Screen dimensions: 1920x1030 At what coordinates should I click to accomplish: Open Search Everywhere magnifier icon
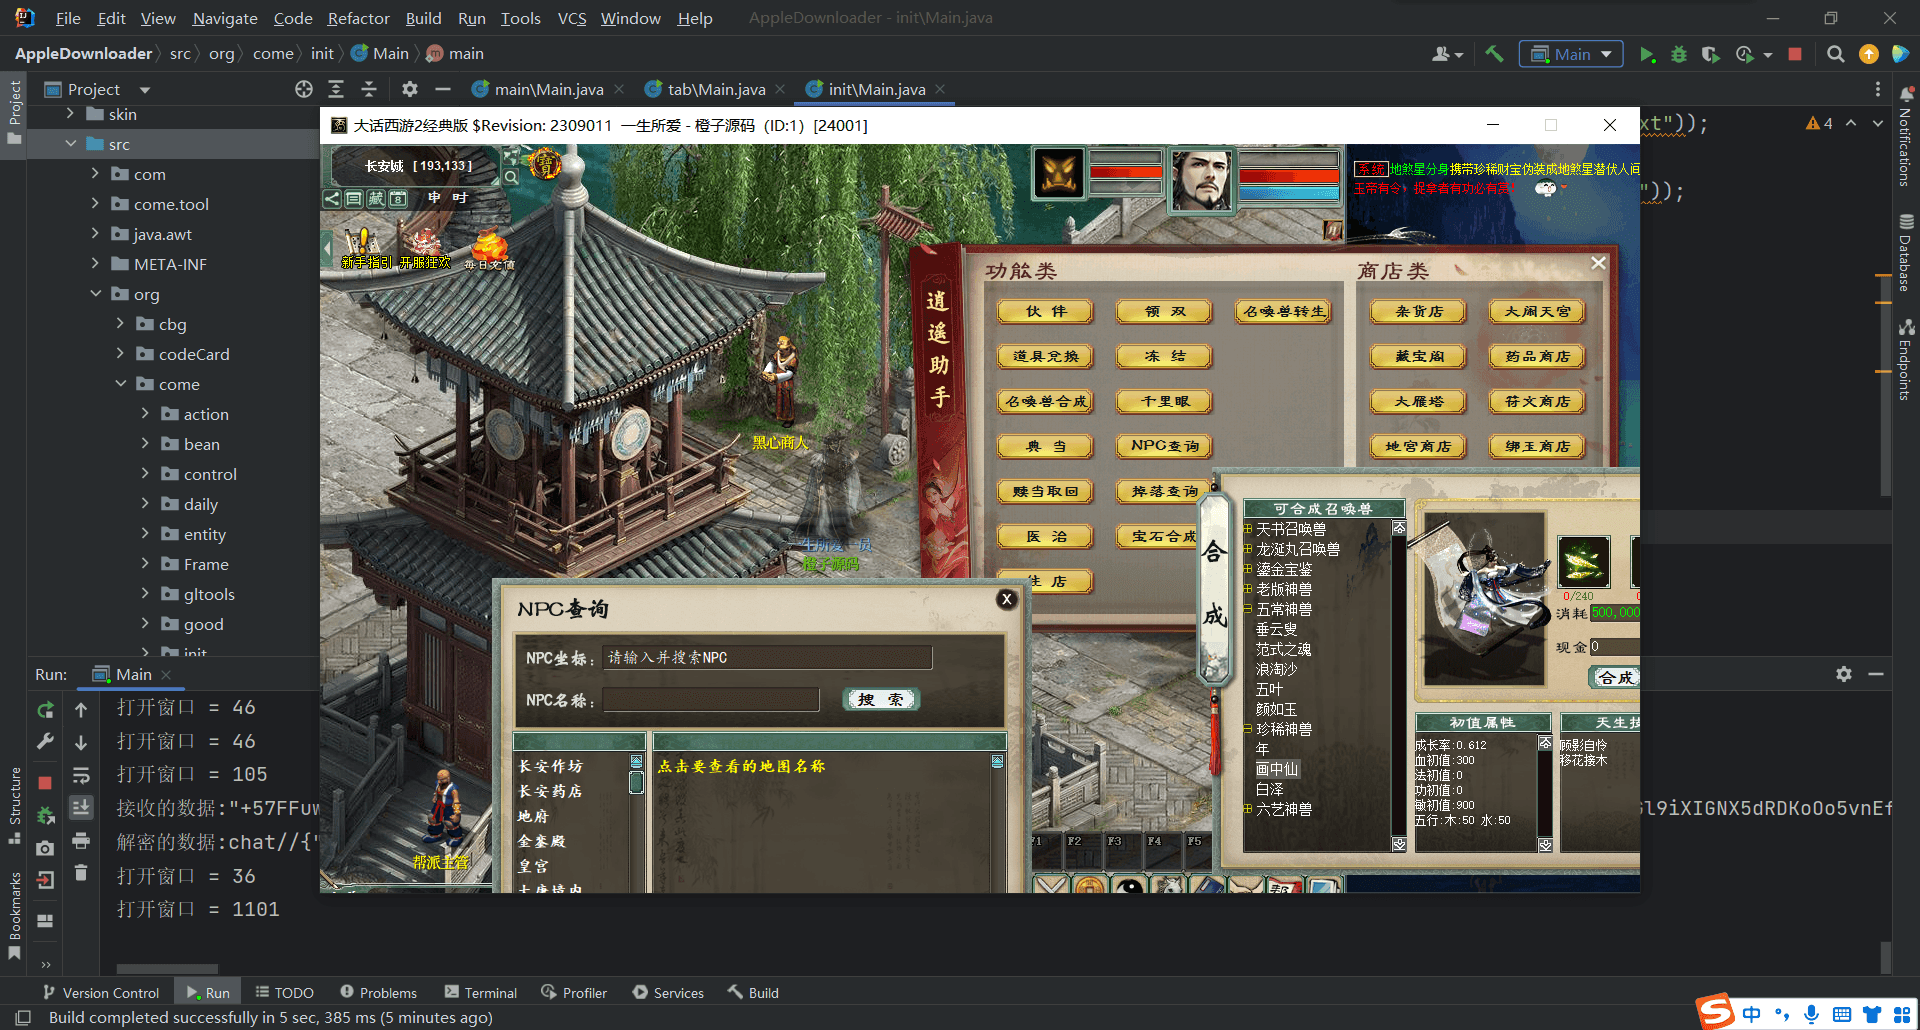click(x=1835, y=54)
